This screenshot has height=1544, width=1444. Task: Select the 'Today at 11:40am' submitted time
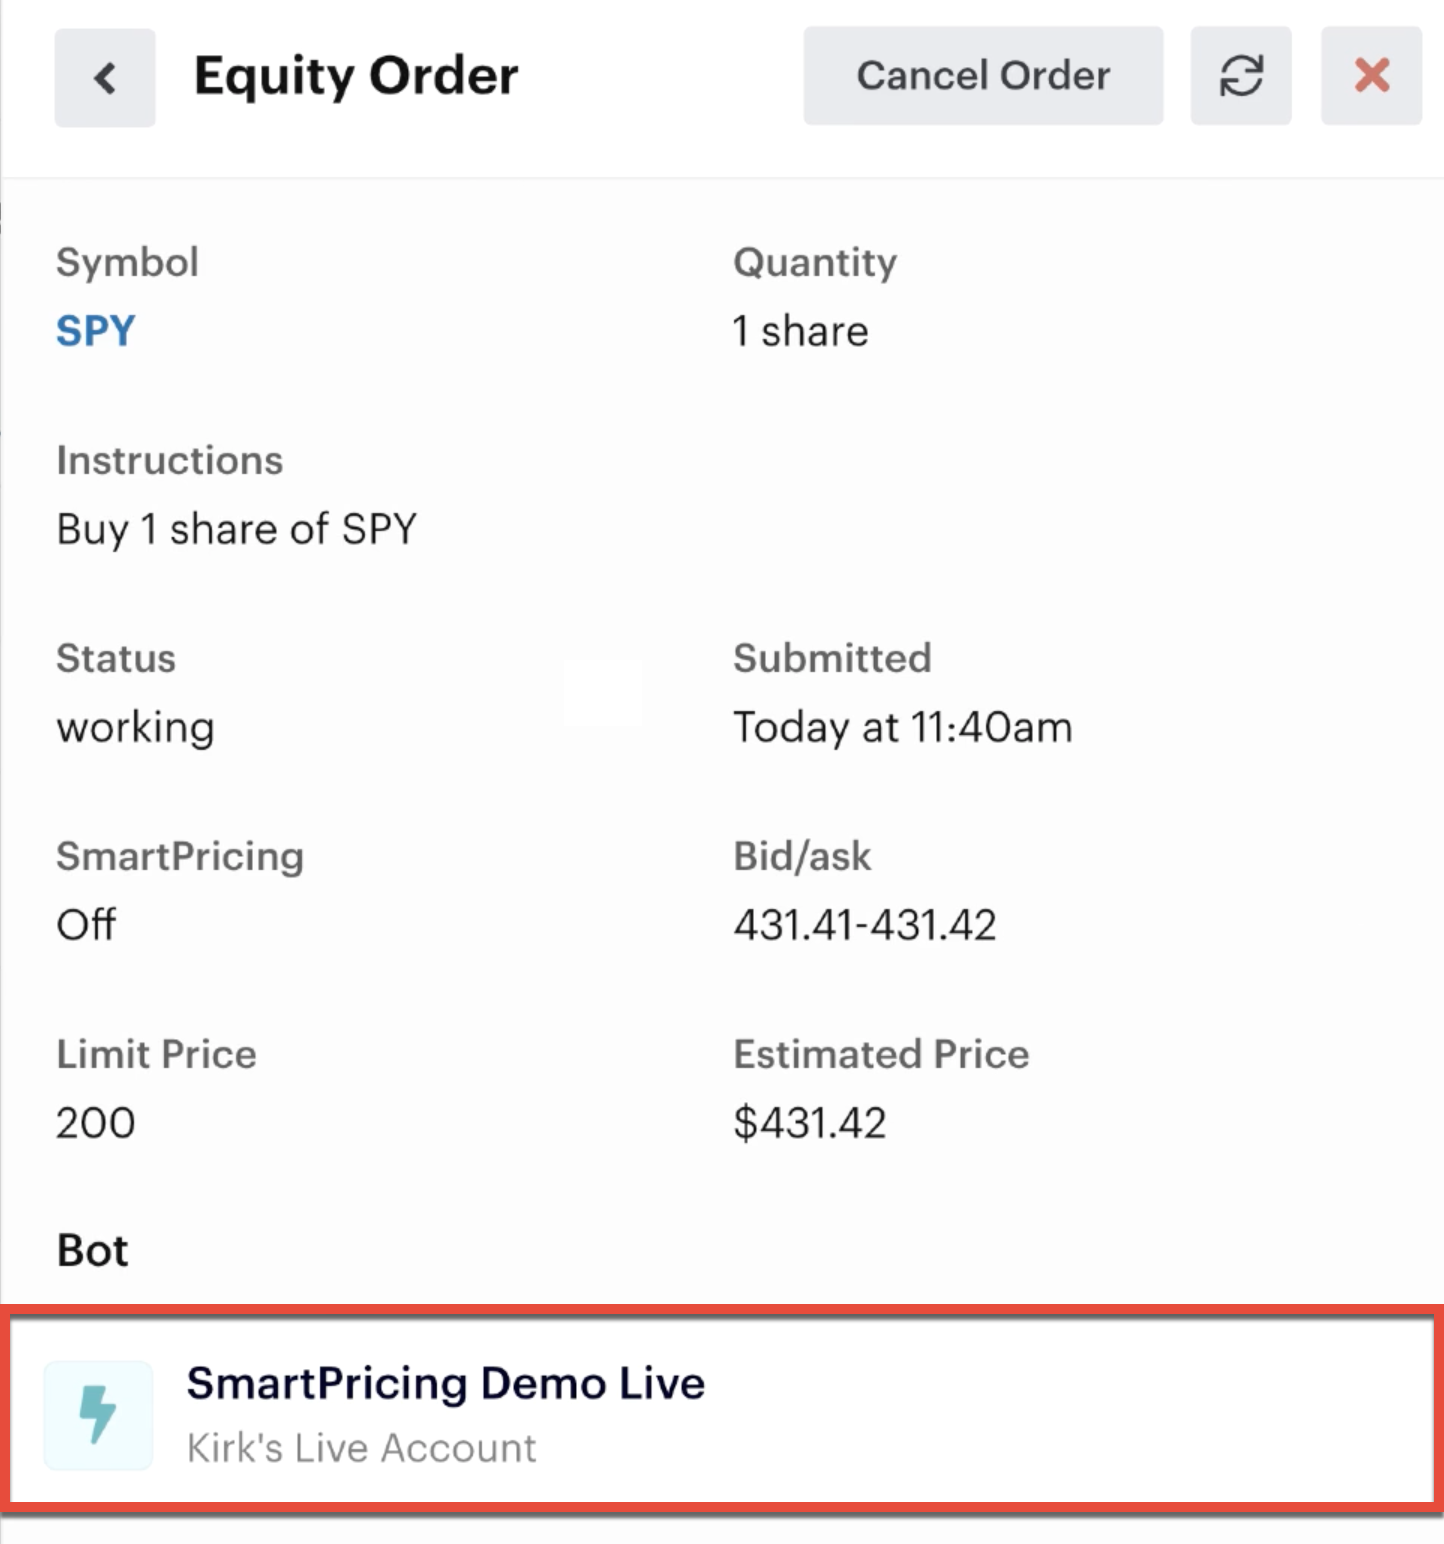902,727
